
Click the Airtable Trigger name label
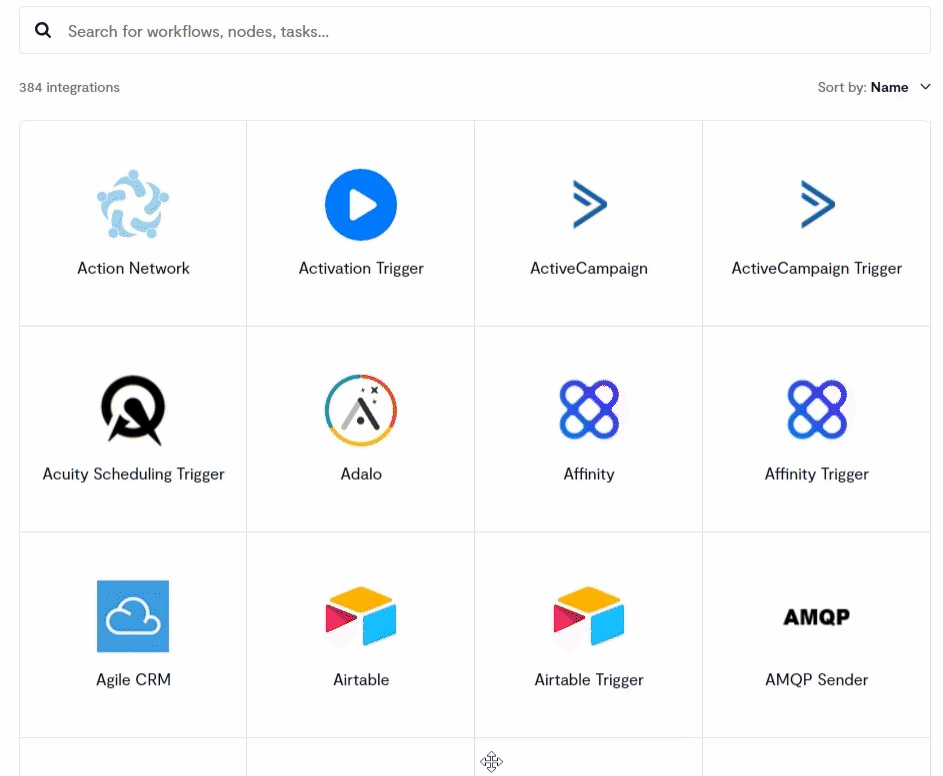tap(589, 680)
